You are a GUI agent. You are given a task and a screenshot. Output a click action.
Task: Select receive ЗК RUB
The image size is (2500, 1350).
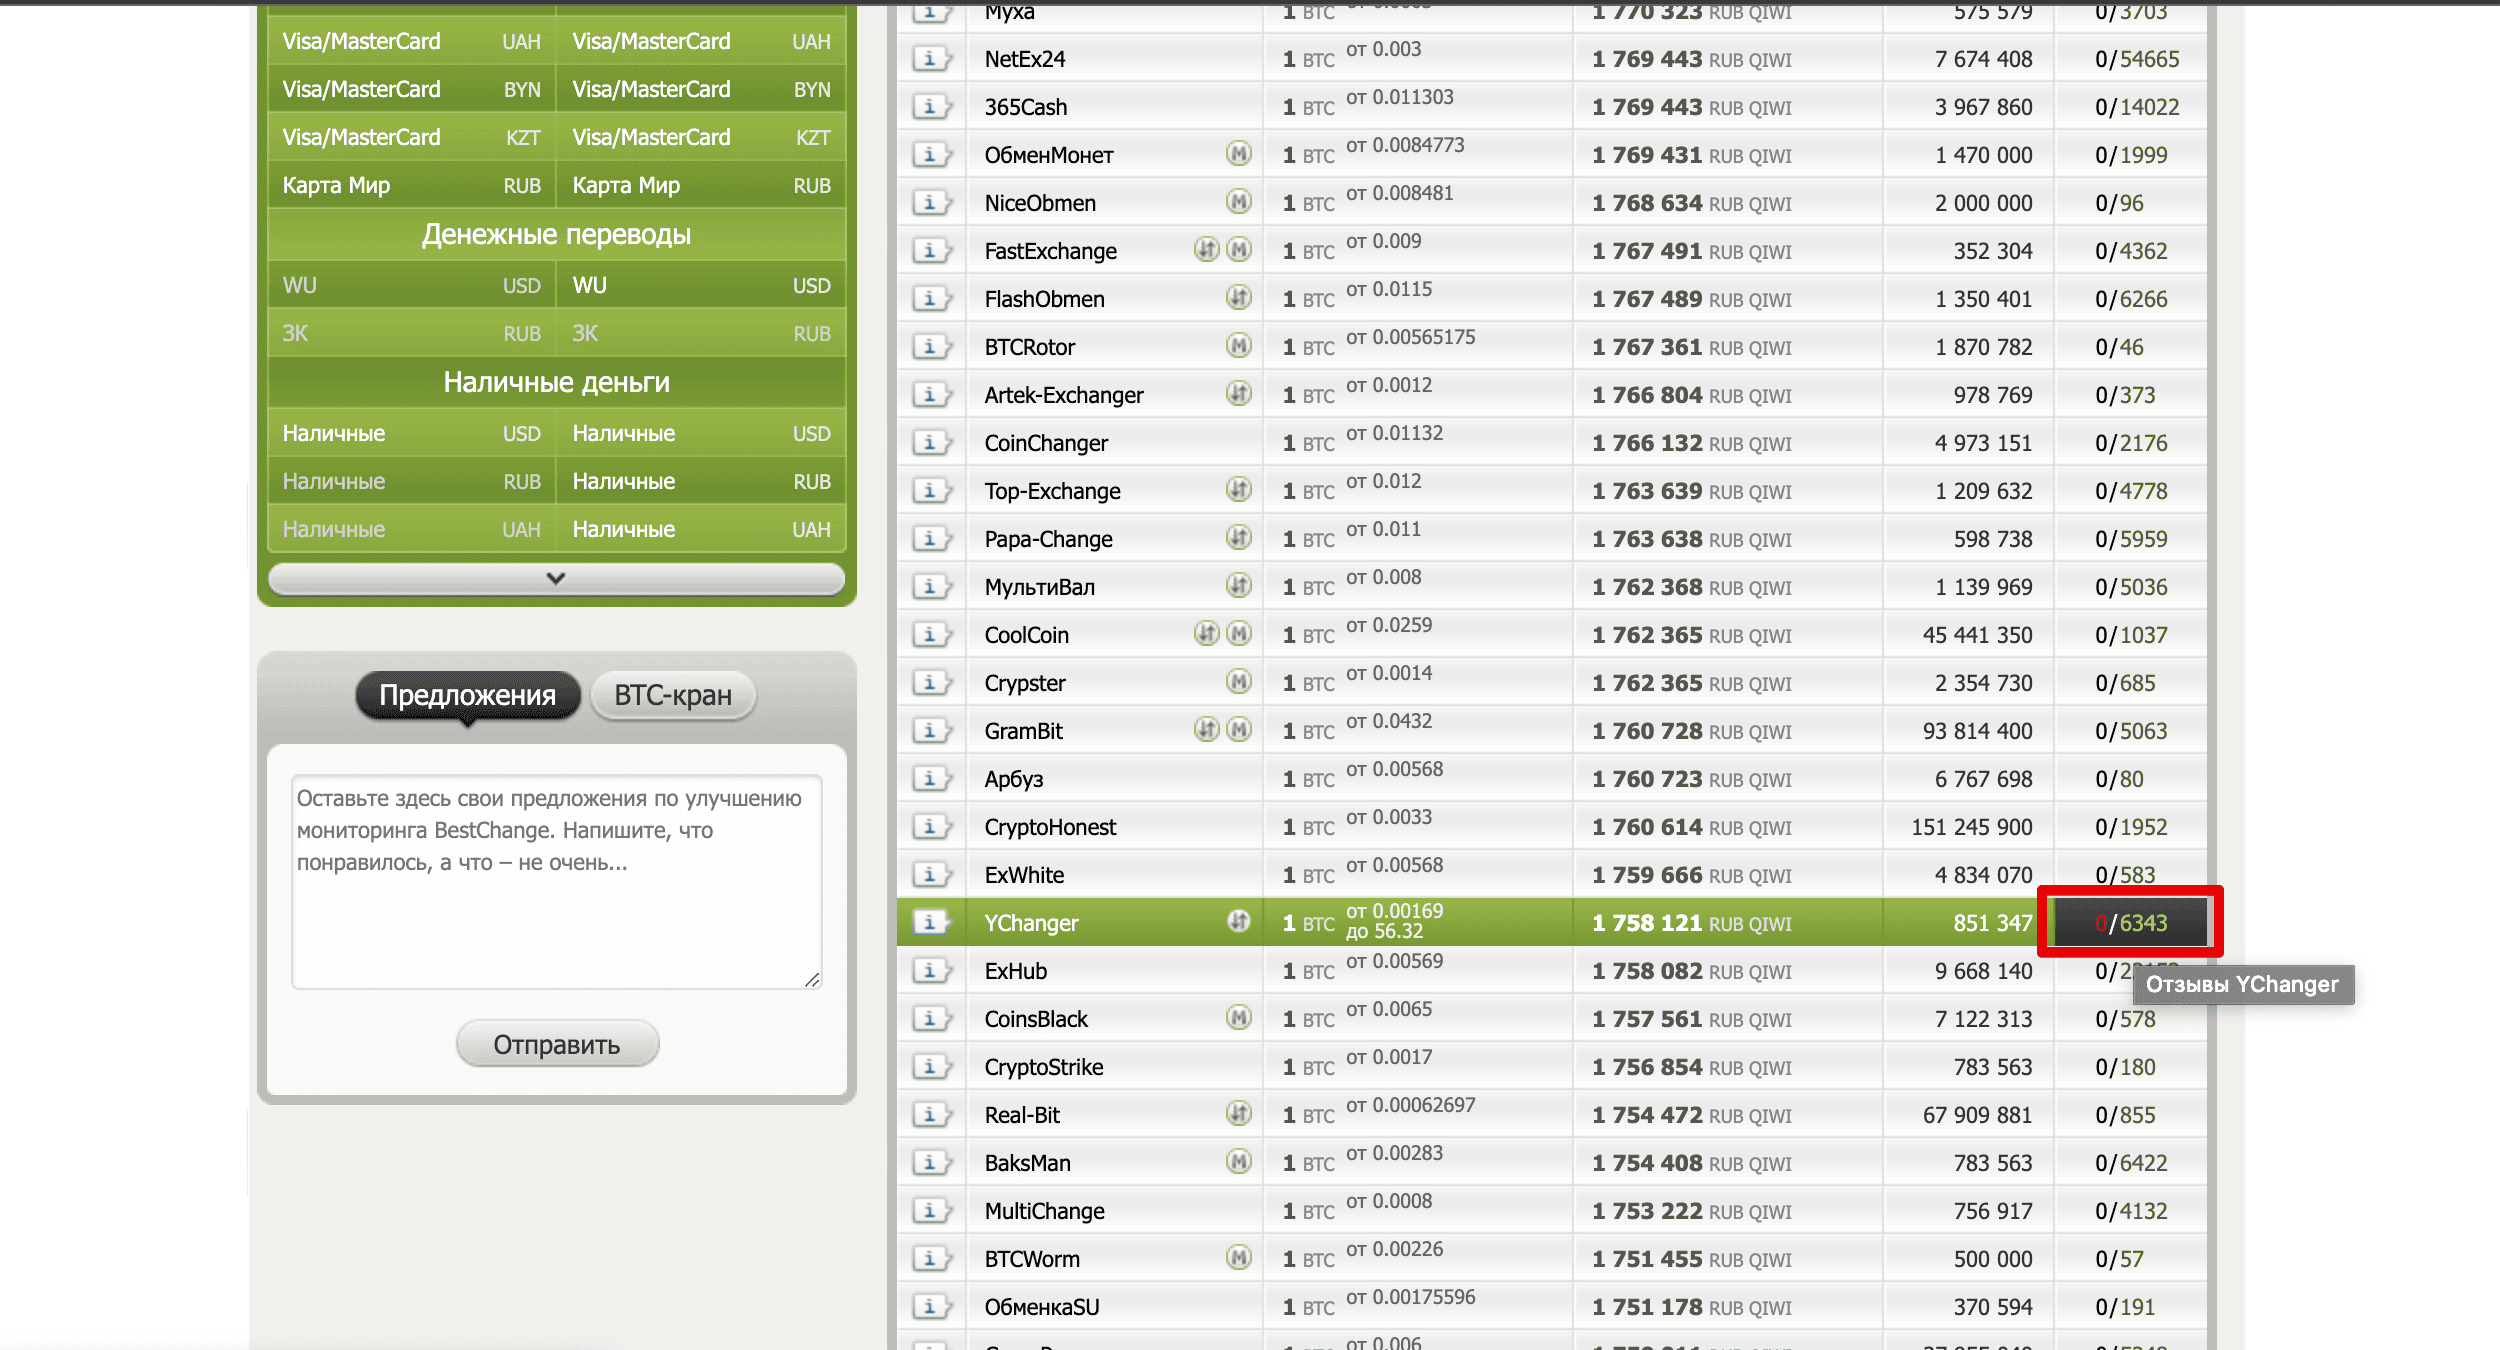click(x=701, y=334)
